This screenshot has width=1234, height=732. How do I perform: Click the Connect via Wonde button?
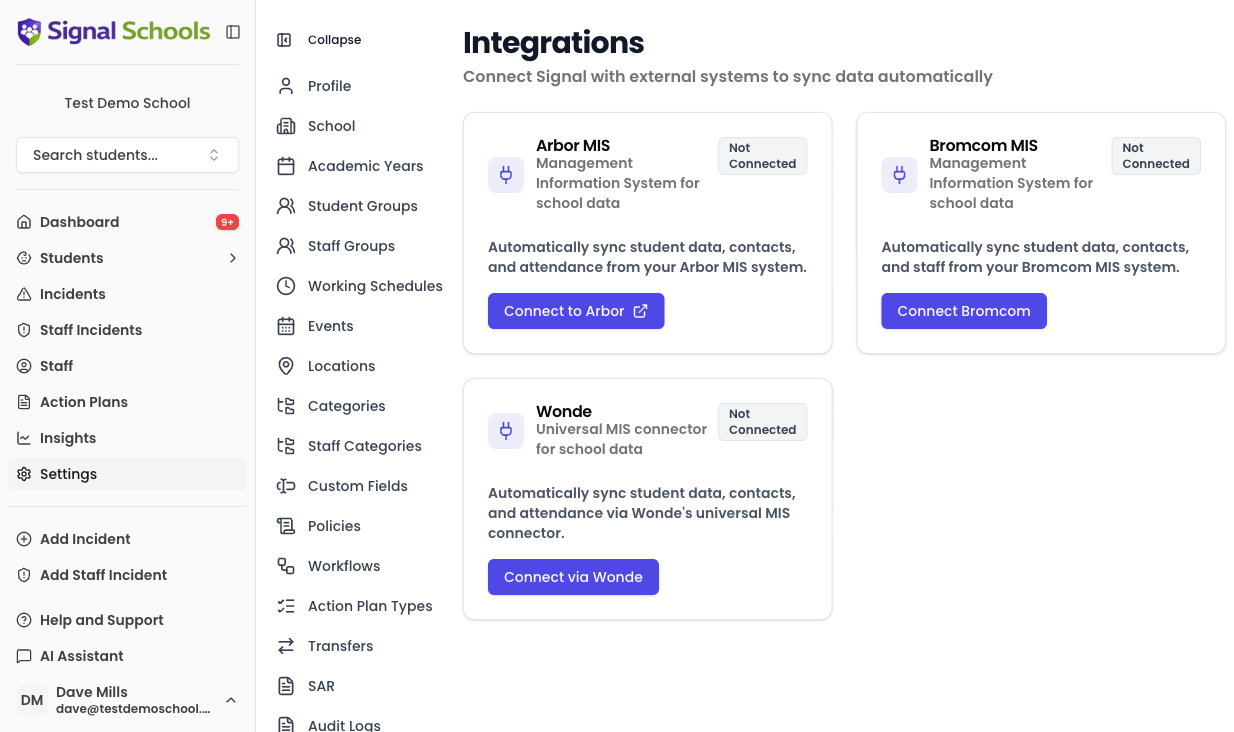[x=573, y=577]
